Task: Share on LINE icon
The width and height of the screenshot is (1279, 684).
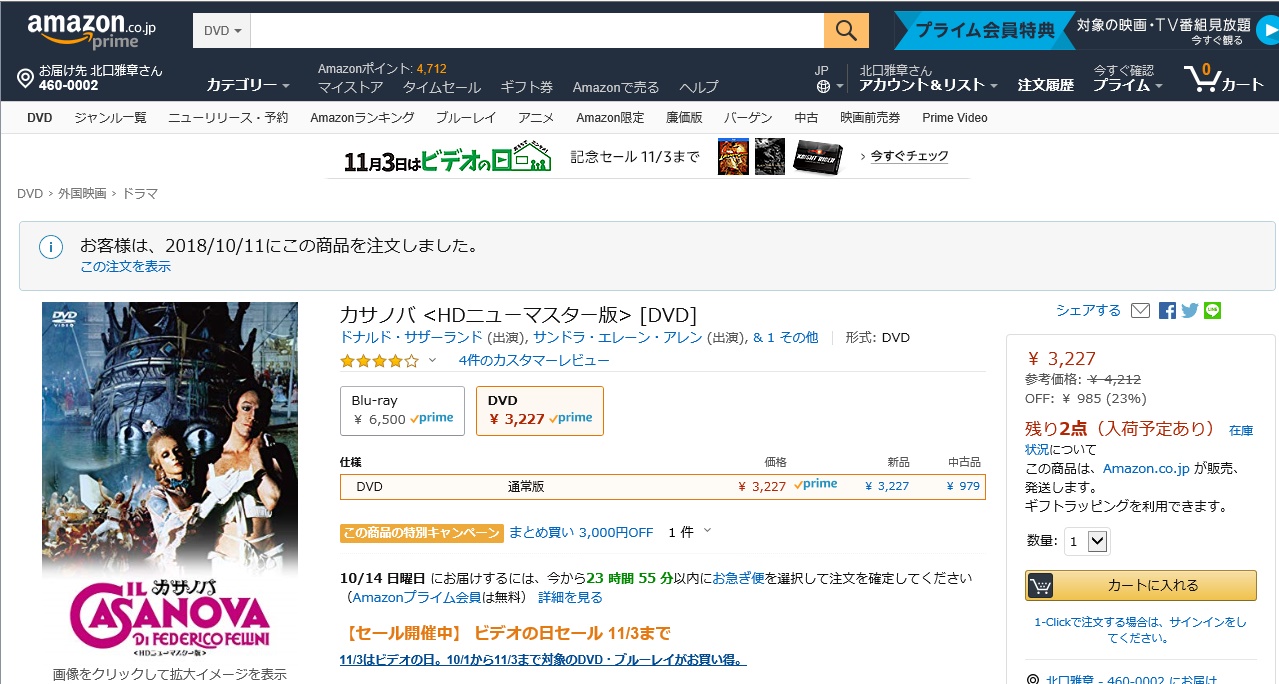Action: tap(1213, 310)
